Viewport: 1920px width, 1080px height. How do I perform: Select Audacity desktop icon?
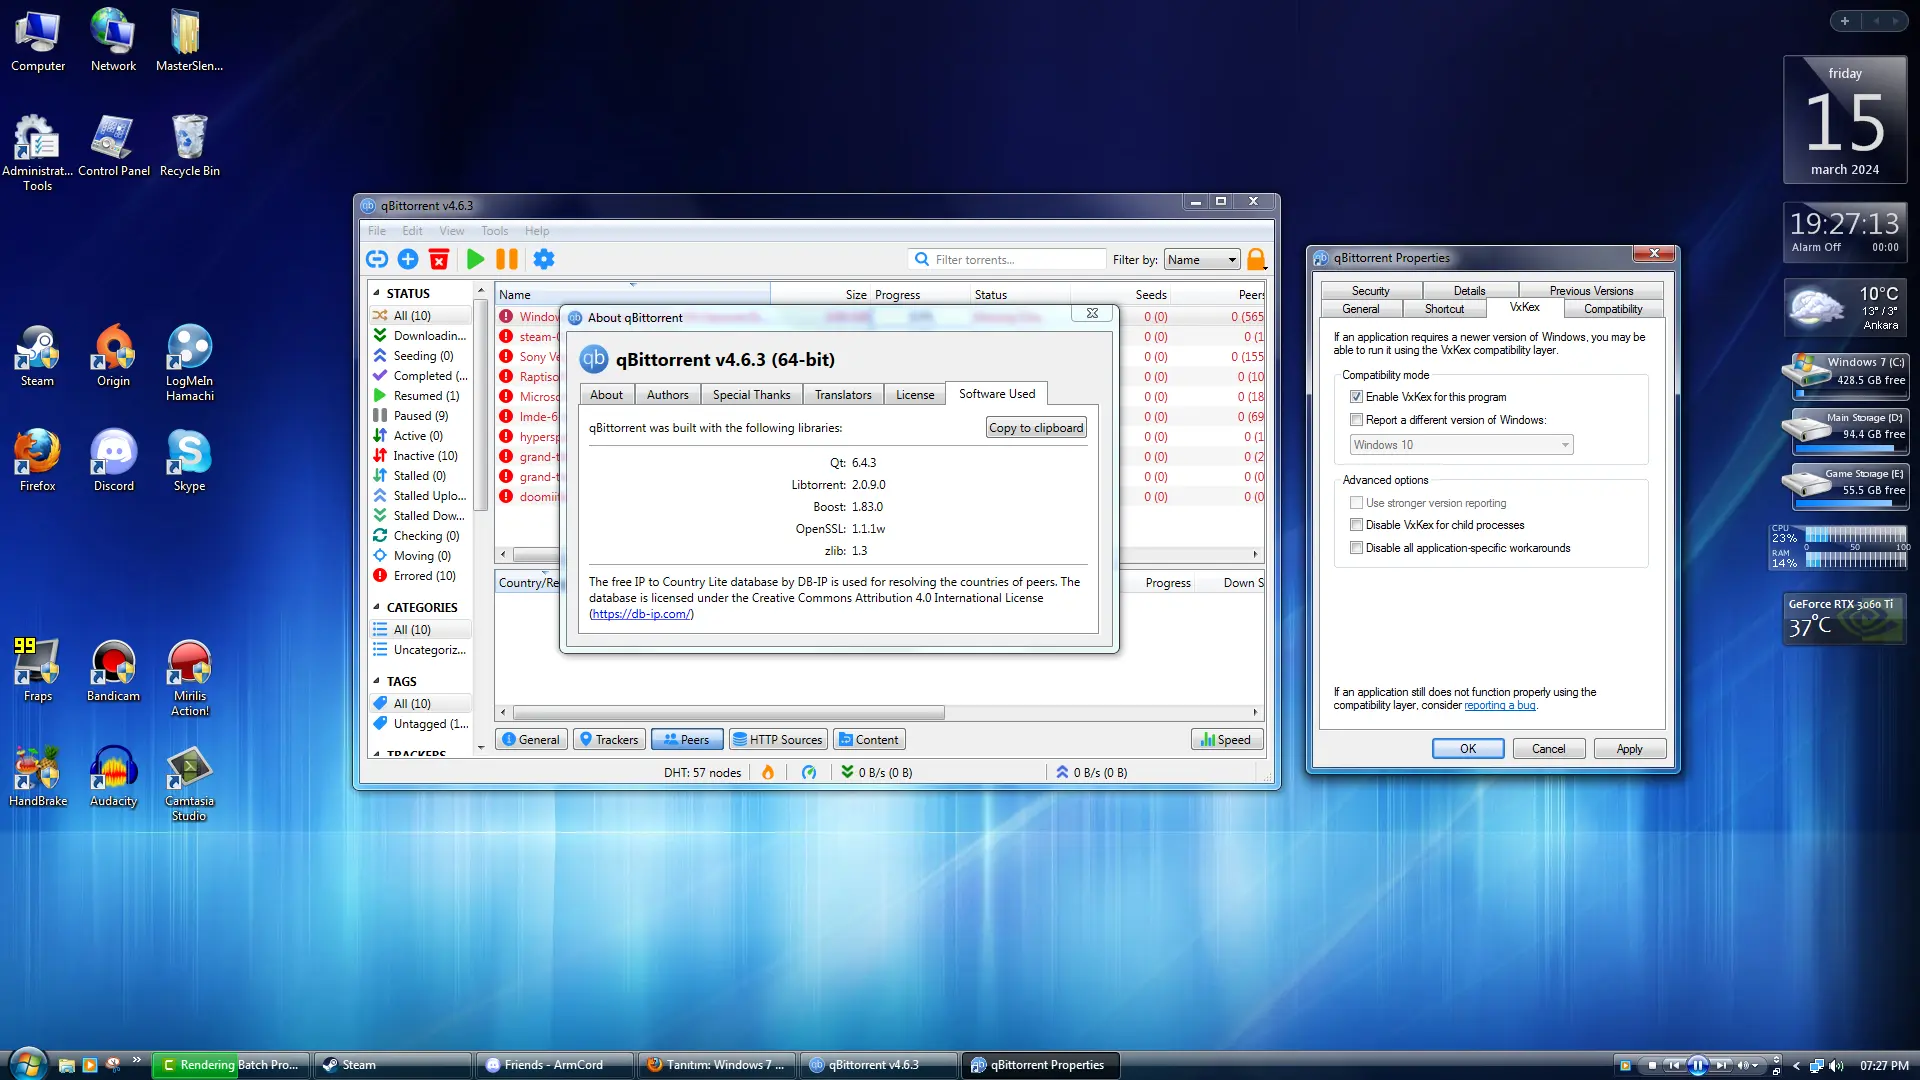113,776
